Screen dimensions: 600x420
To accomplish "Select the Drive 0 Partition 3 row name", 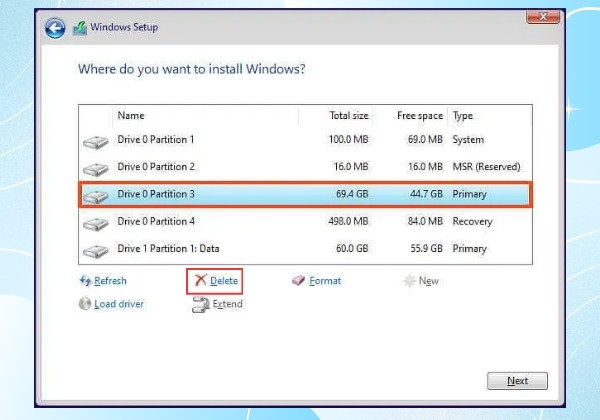I will 156,194.
